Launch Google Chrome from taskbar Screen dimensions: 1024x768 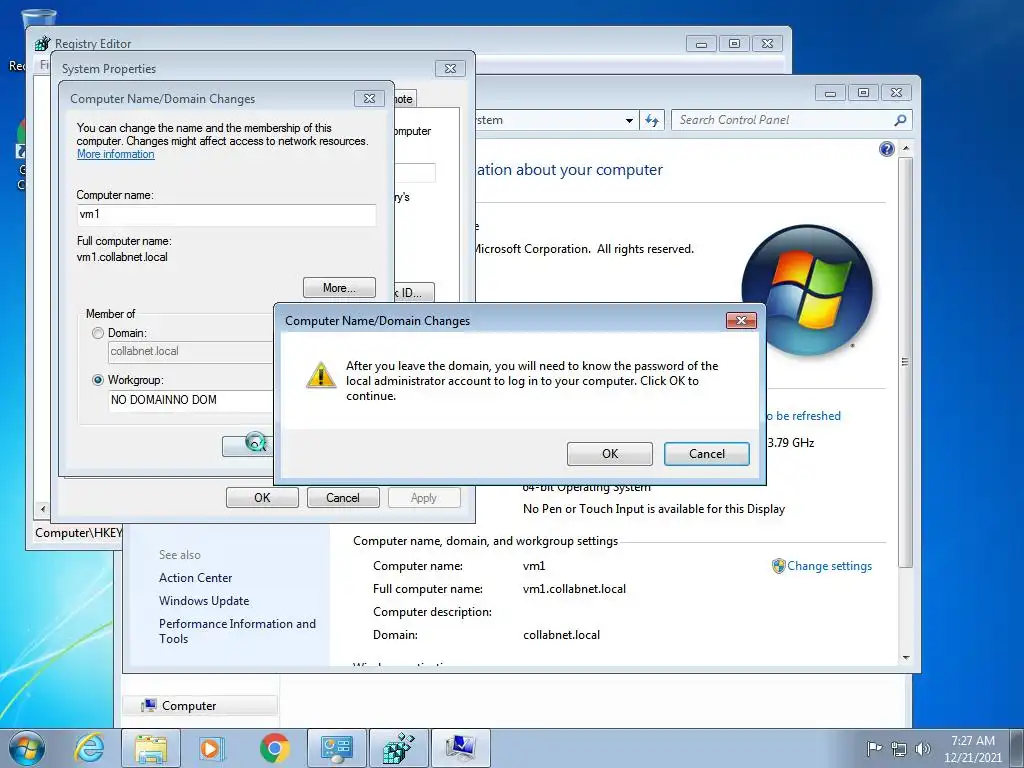point(274,748)
